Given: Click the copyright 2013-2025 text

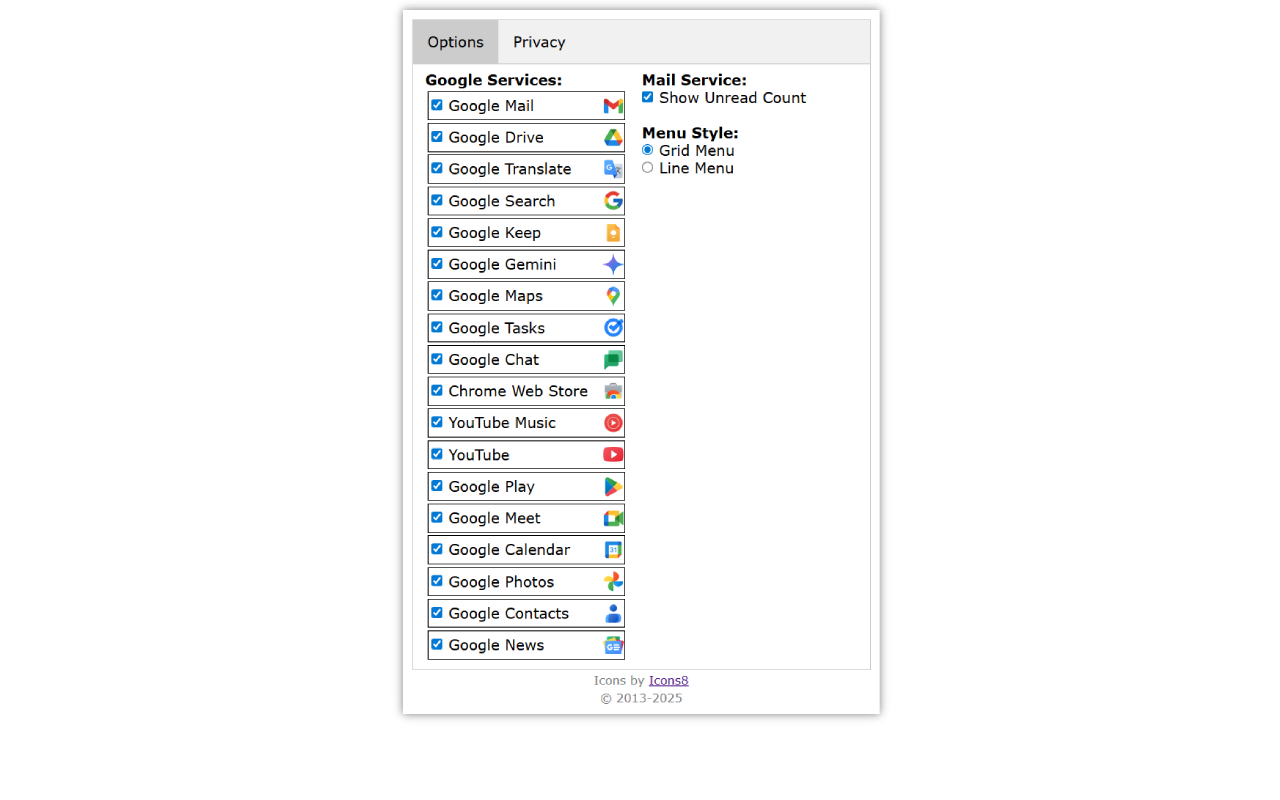Looking at the screenshot, I should tap(641, 698).
